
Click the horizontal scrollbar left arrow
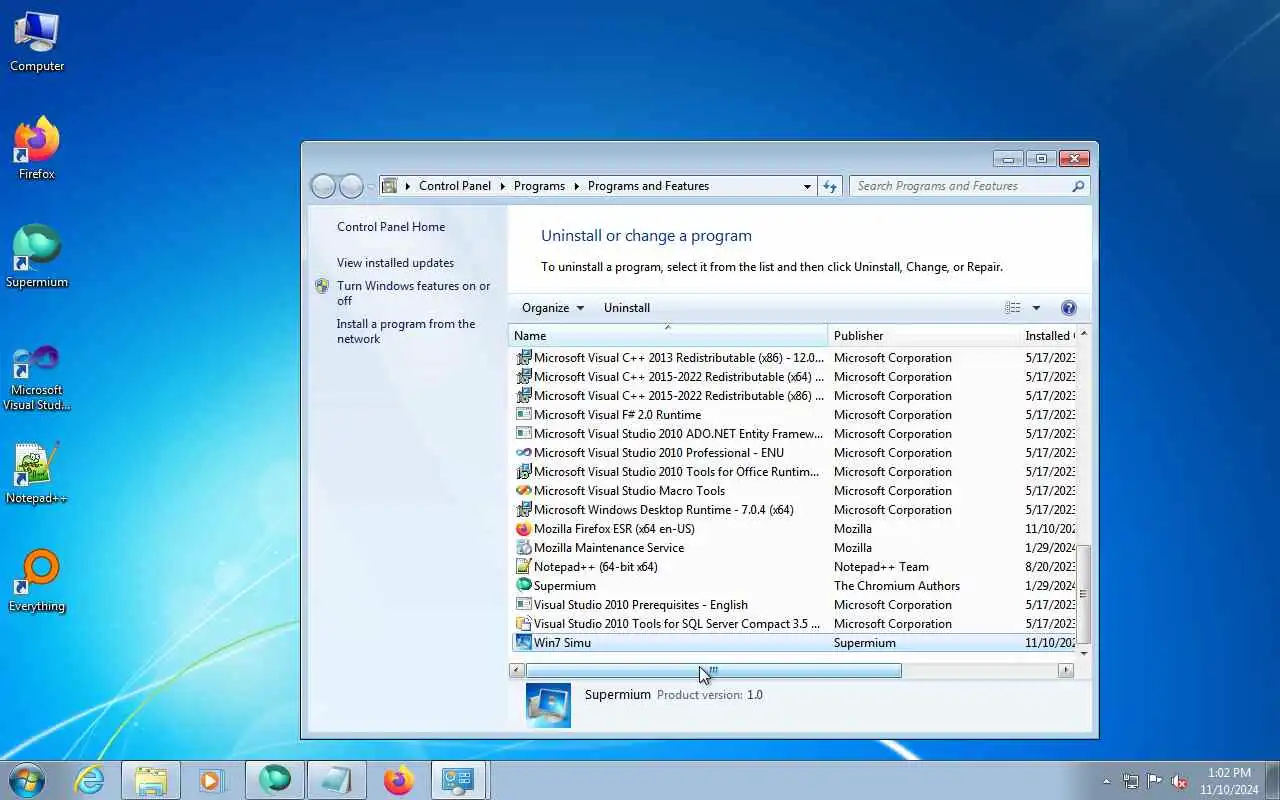point(517,670)
